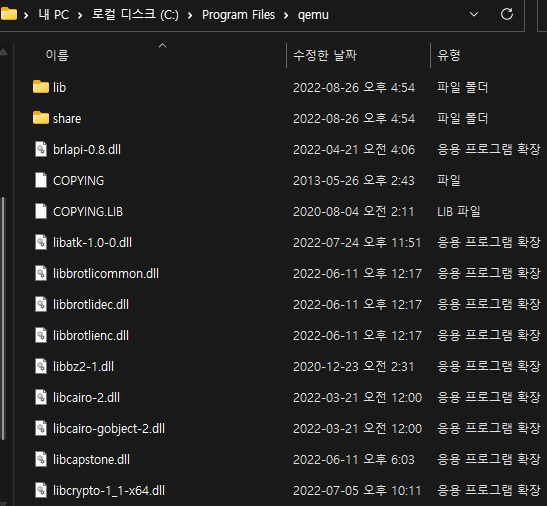547x506 pixels.
Task: Select file libatk-1.0-0.dll
Action: (x=92, y=242)
